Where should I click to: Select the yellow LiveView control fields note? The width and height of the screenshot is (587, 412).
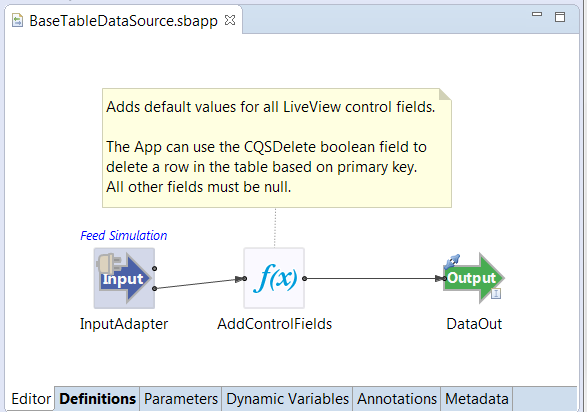pos(277,148)
